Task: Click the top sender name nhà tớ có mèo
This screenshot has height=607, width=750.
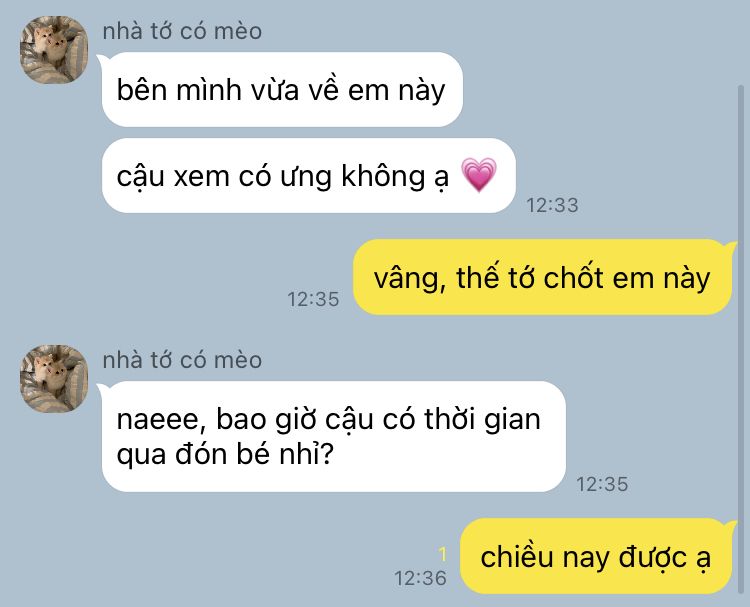Action: pos(182,31)
